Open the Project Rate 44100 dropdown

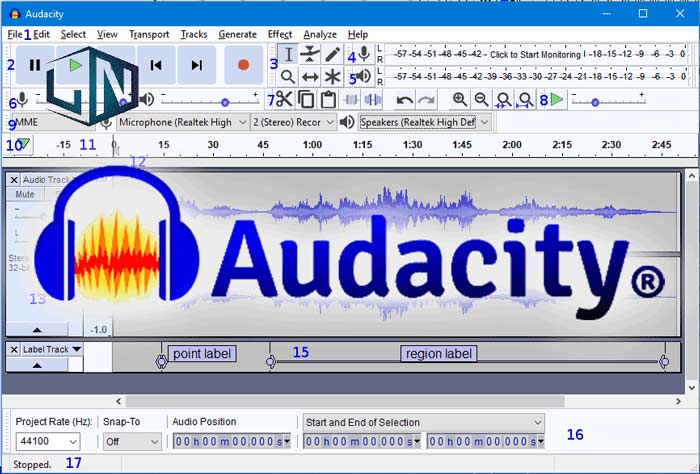point(74,441)
